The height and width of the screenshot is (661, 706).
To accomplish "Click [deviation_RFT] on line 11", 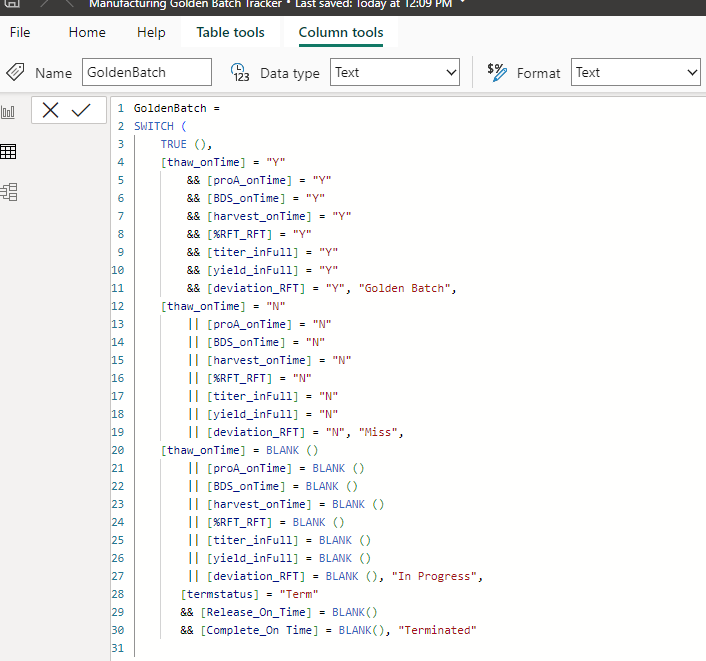I will tap(256, 288).
